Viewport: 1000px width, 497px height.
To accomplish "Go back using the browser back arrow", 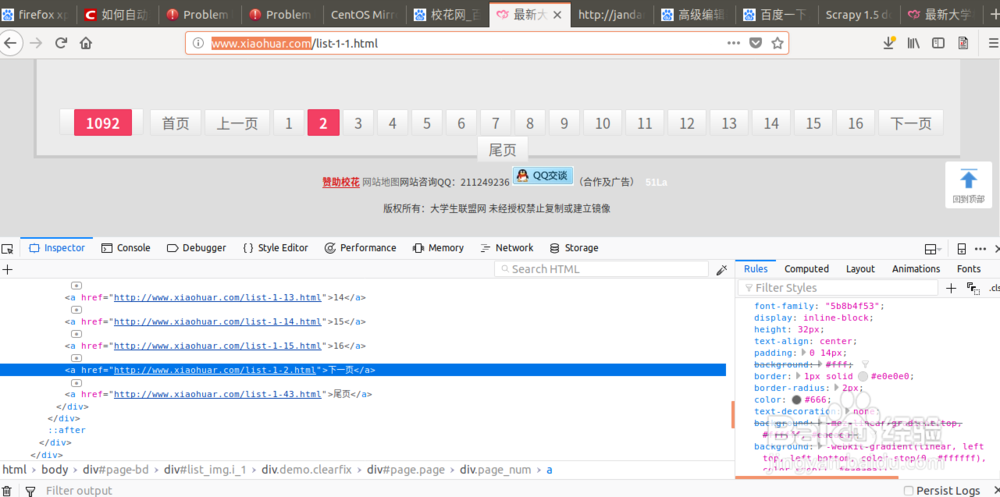I will (11, 43).
